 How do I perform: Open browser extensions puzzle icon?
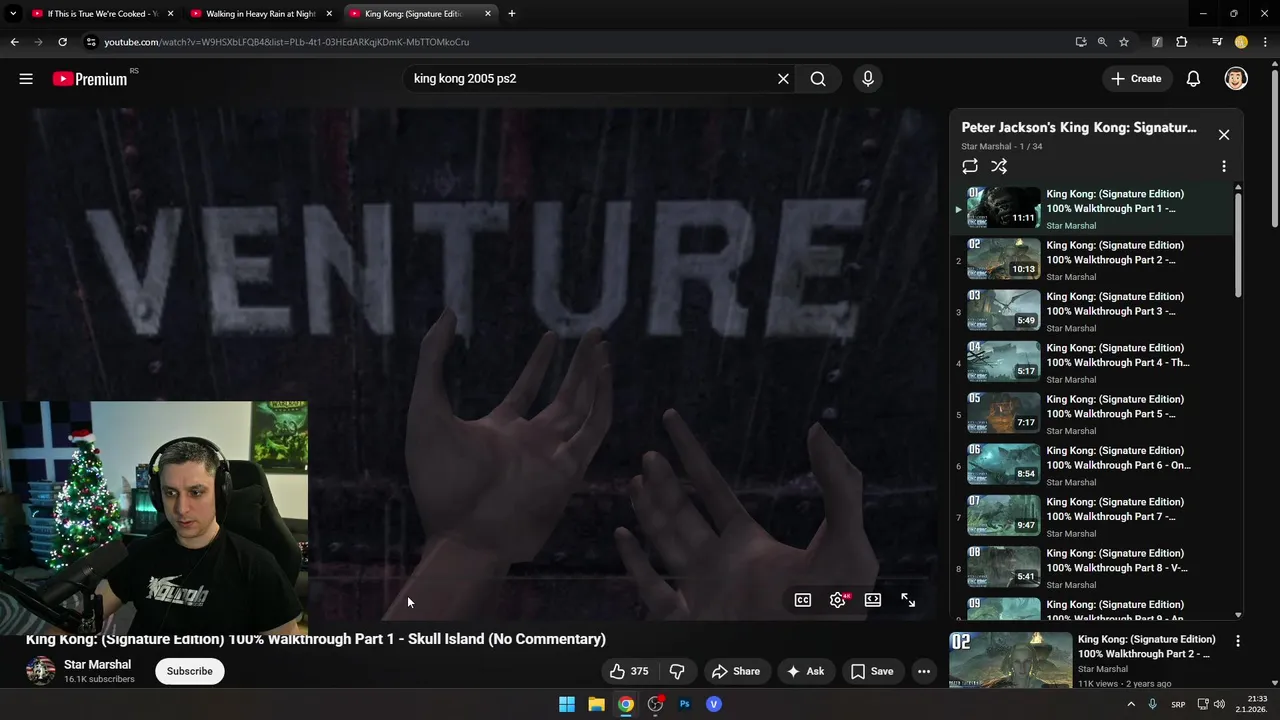pyautogui.click(x=1181, y=42)
